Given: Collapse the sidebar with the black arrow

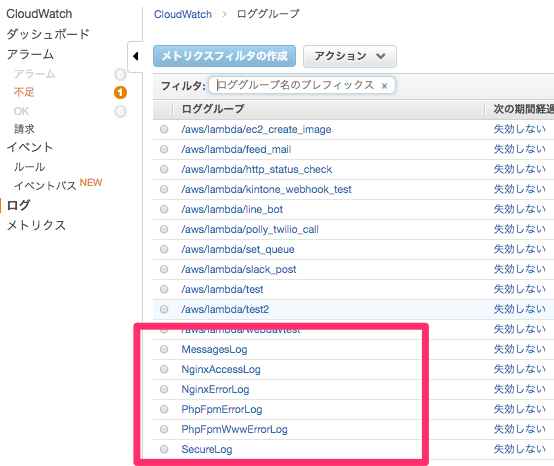Looking at the screenshot, I should pyautogui.click(x=135, y=56).
